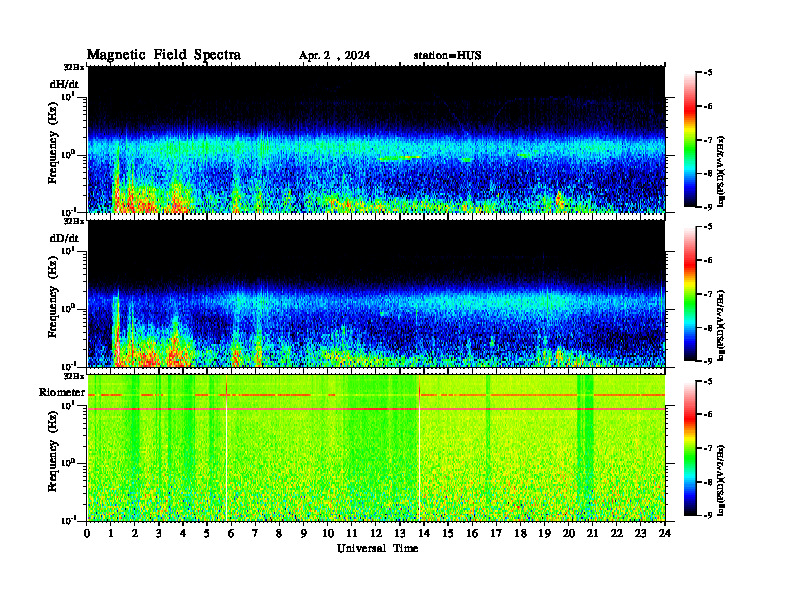Screen dimensions: 792x612
Task: Click the 'dH/dt' panel label
Action: click(x=64, y=84)
